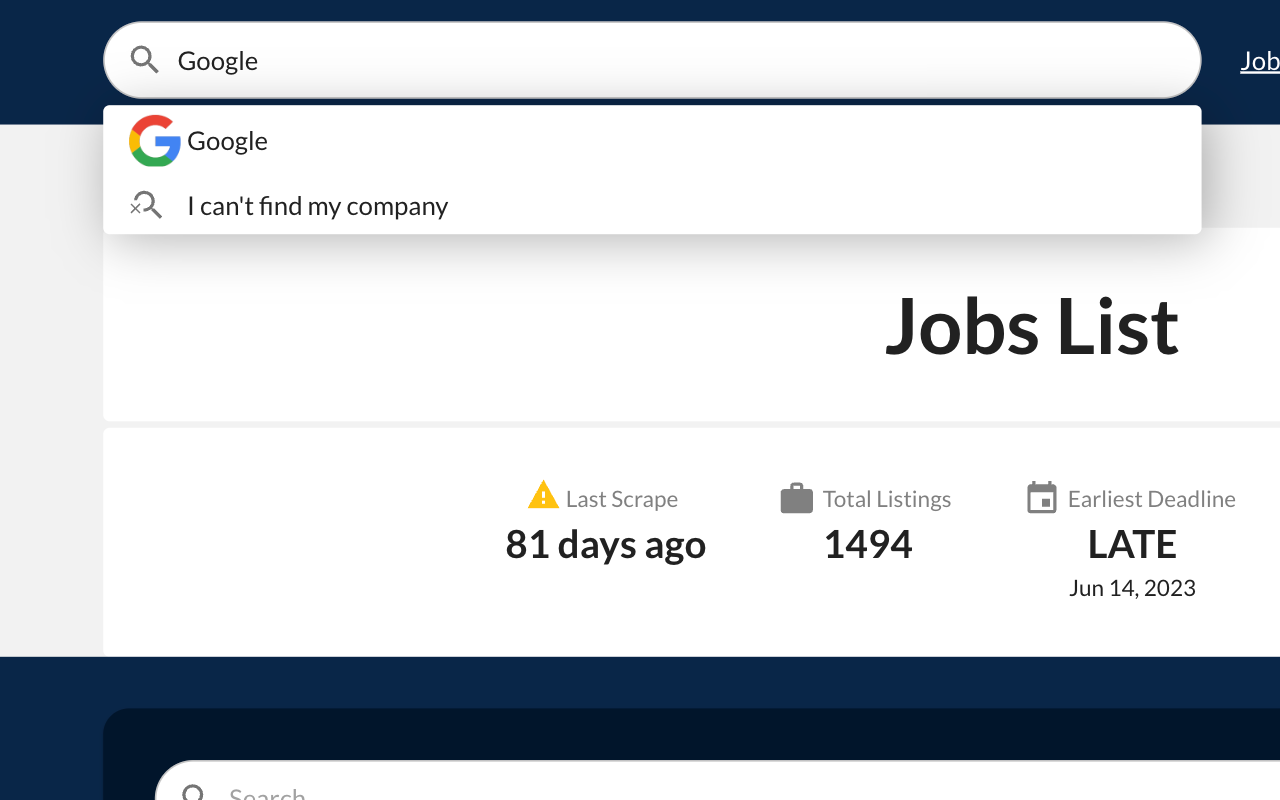Click the 1494 total listings count
Image resolution: width=1280 pixels, height=800 pixels.
(x=868, y=545)
